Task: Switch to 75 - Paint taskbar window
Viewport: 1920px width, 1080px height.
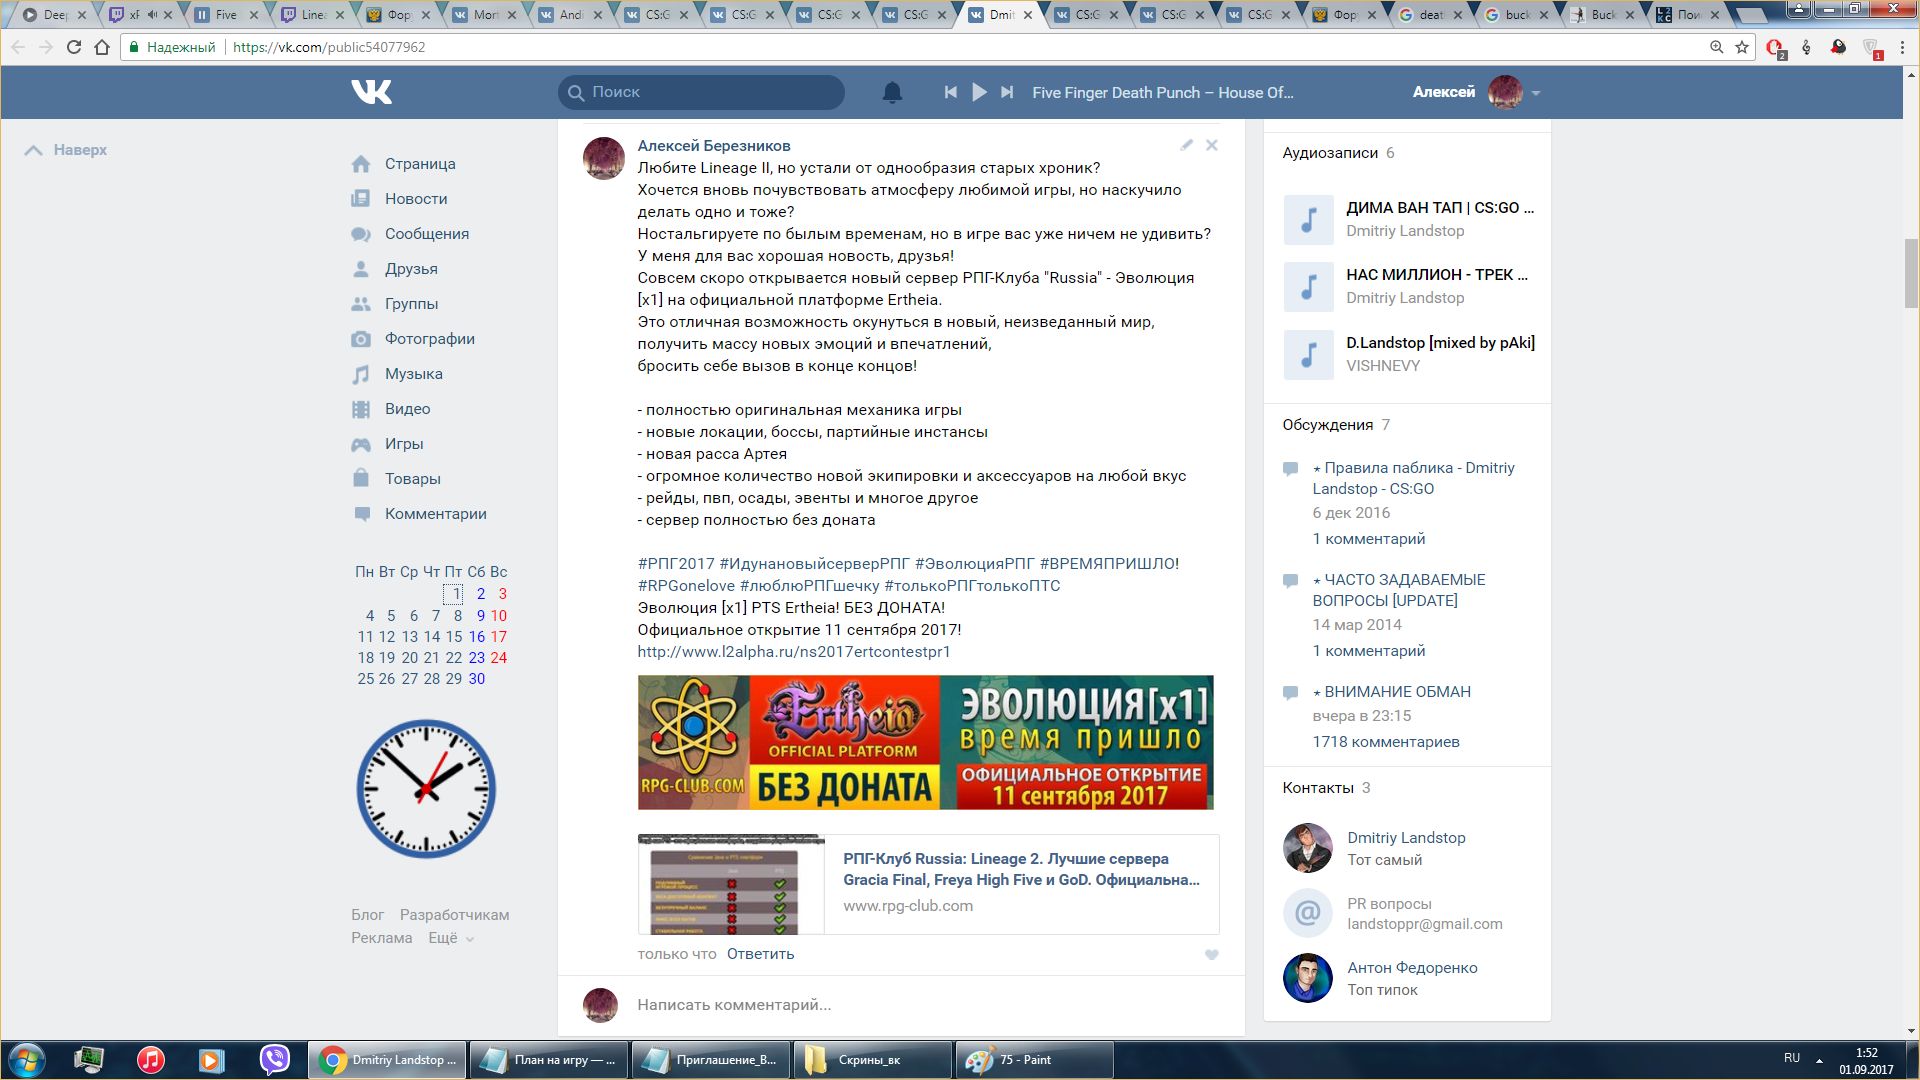Action: (x=1034, y=1060)
